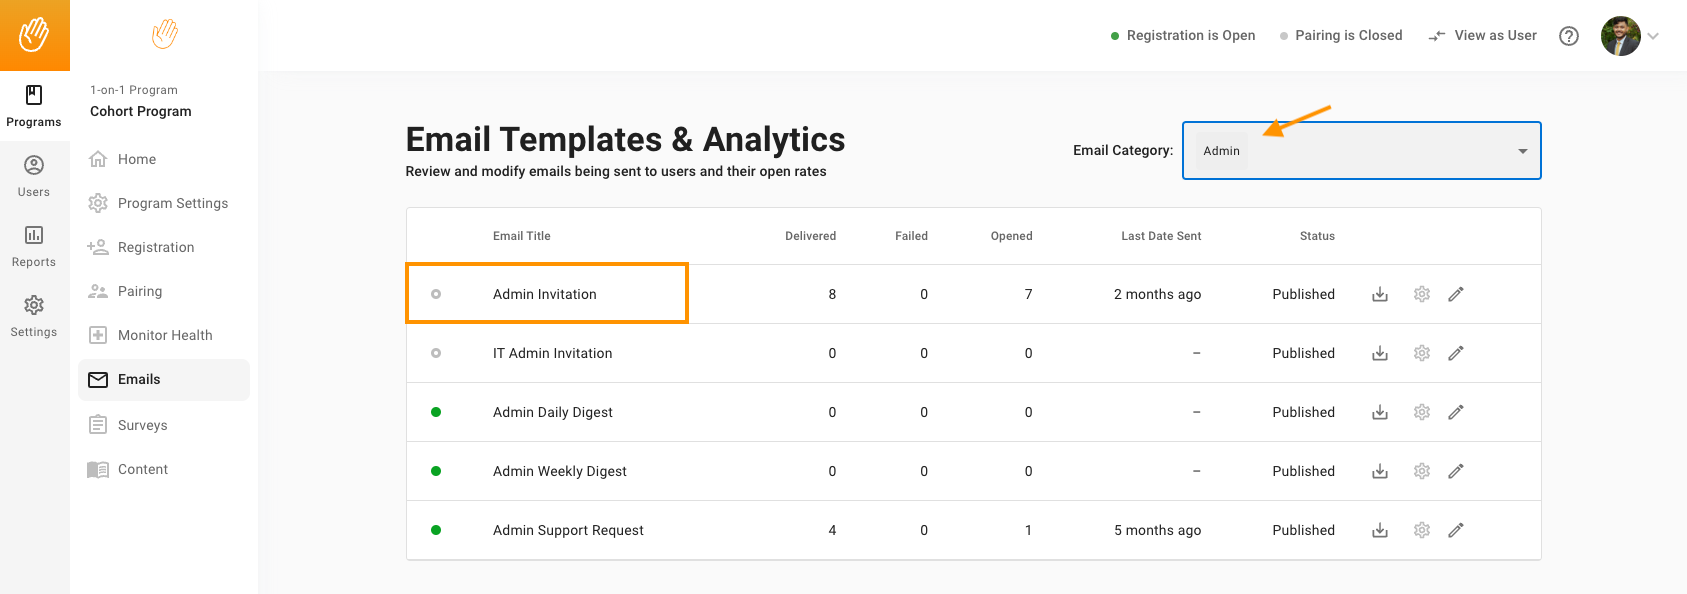This screenshot has width=1687, height=594.
Task: Toggle the Admin Invitation status dot
Action: point(436,294)
